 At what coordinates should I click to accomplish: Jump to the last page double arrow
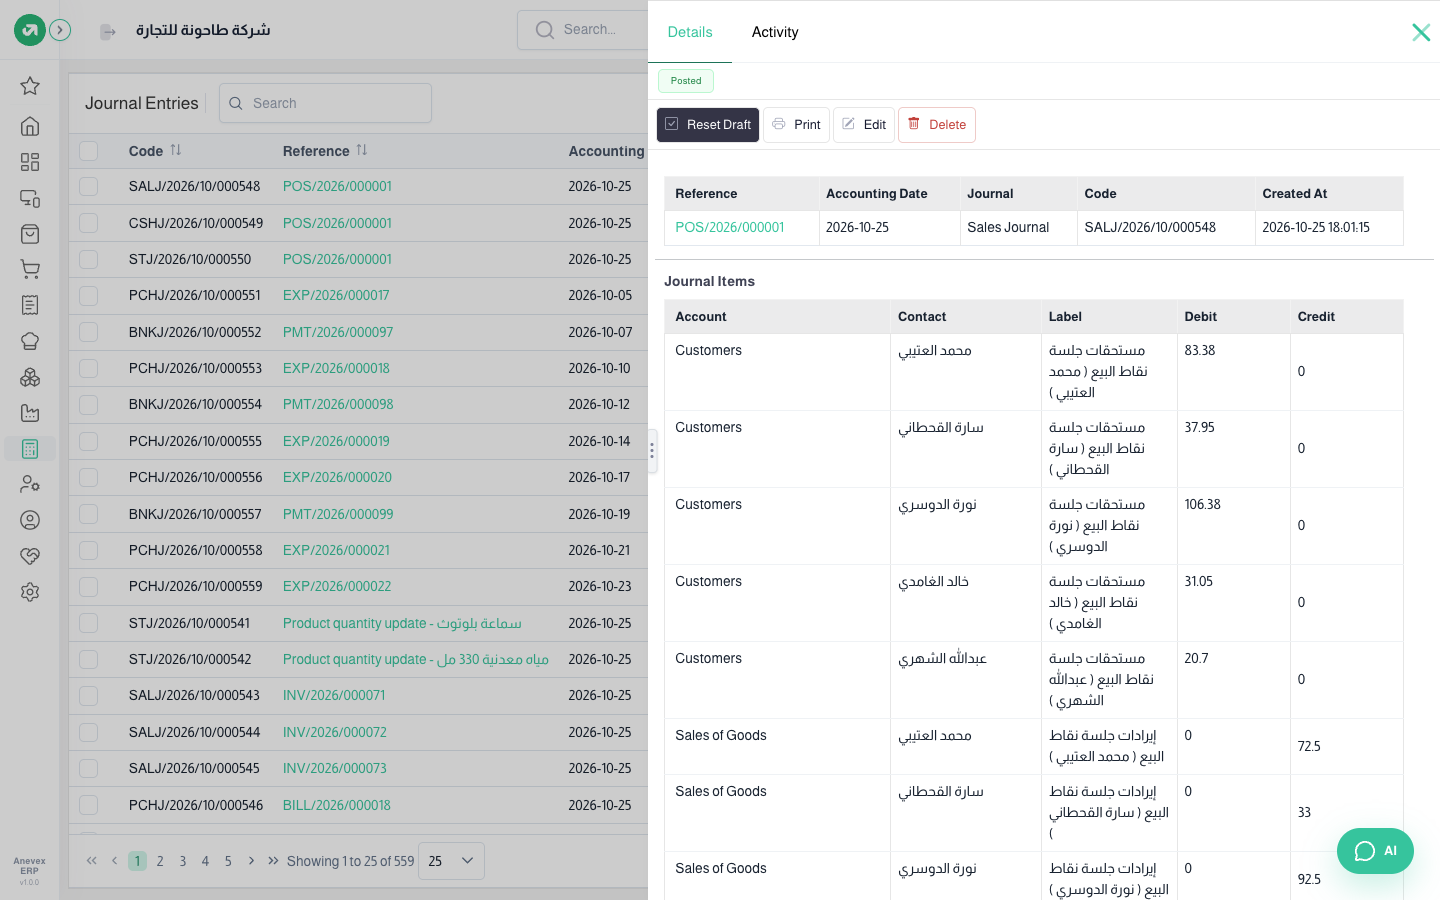click(273, 861)
